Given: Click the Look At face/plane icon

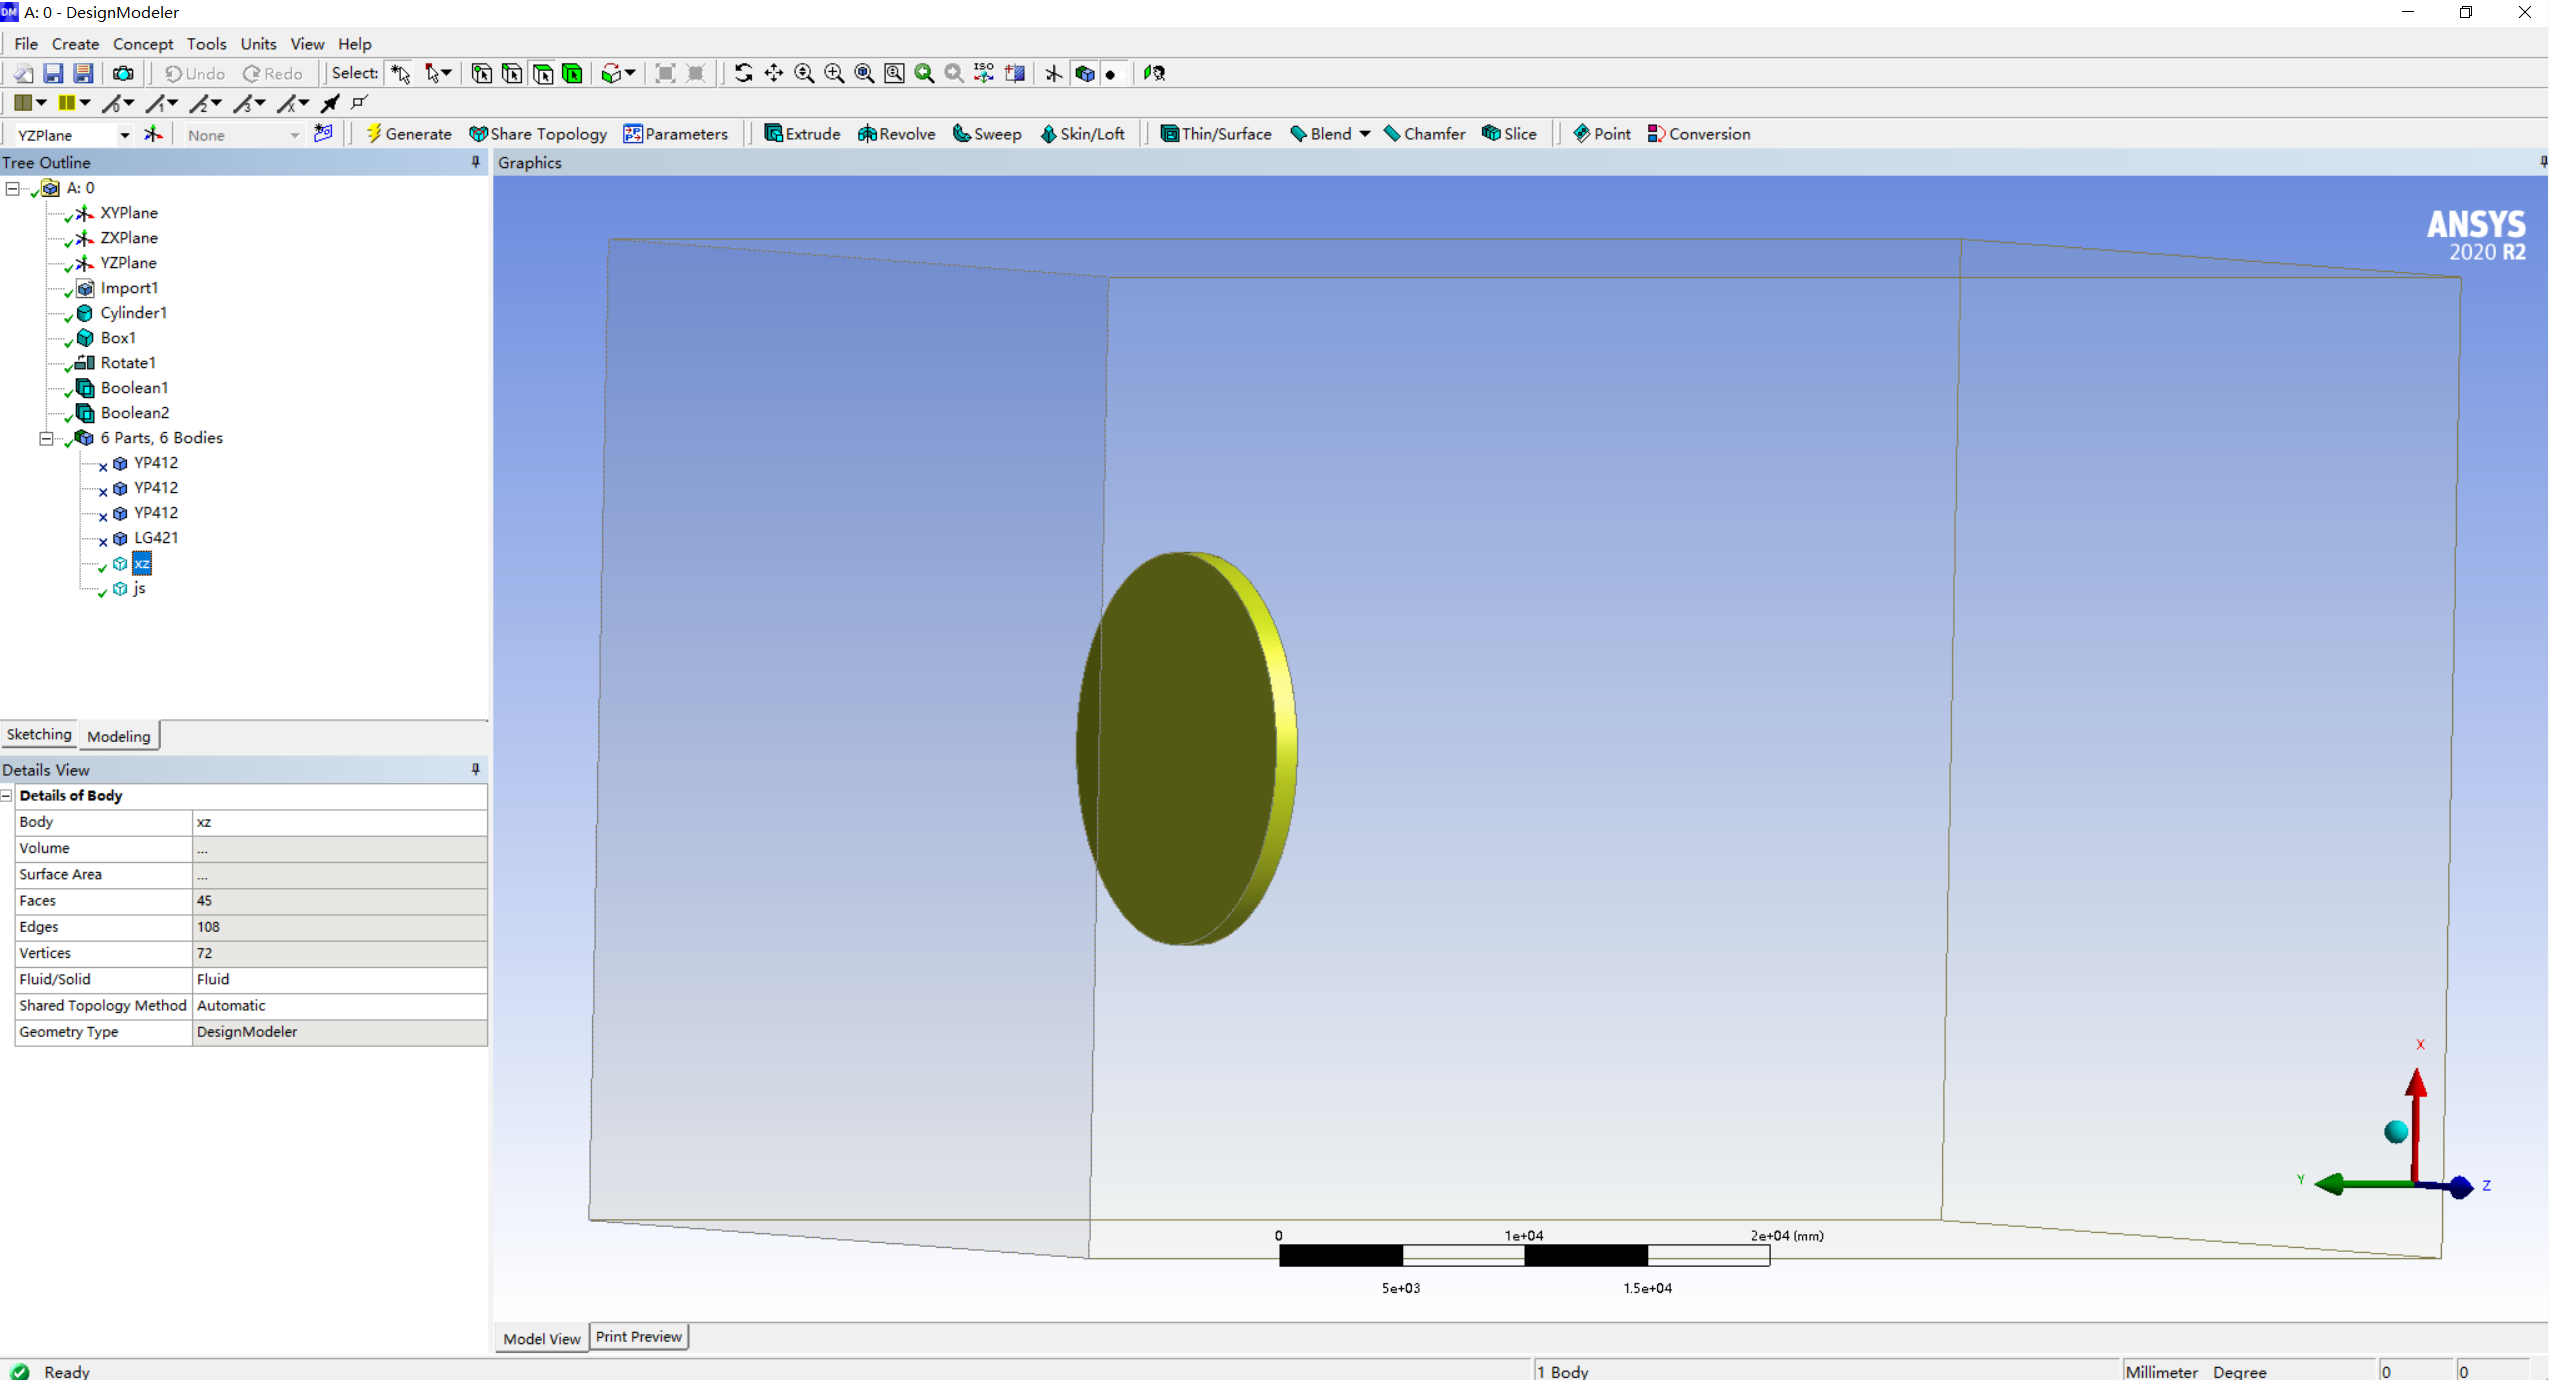Looking at the screenshot, I should pyautogui.click(x=1015, y=73).
